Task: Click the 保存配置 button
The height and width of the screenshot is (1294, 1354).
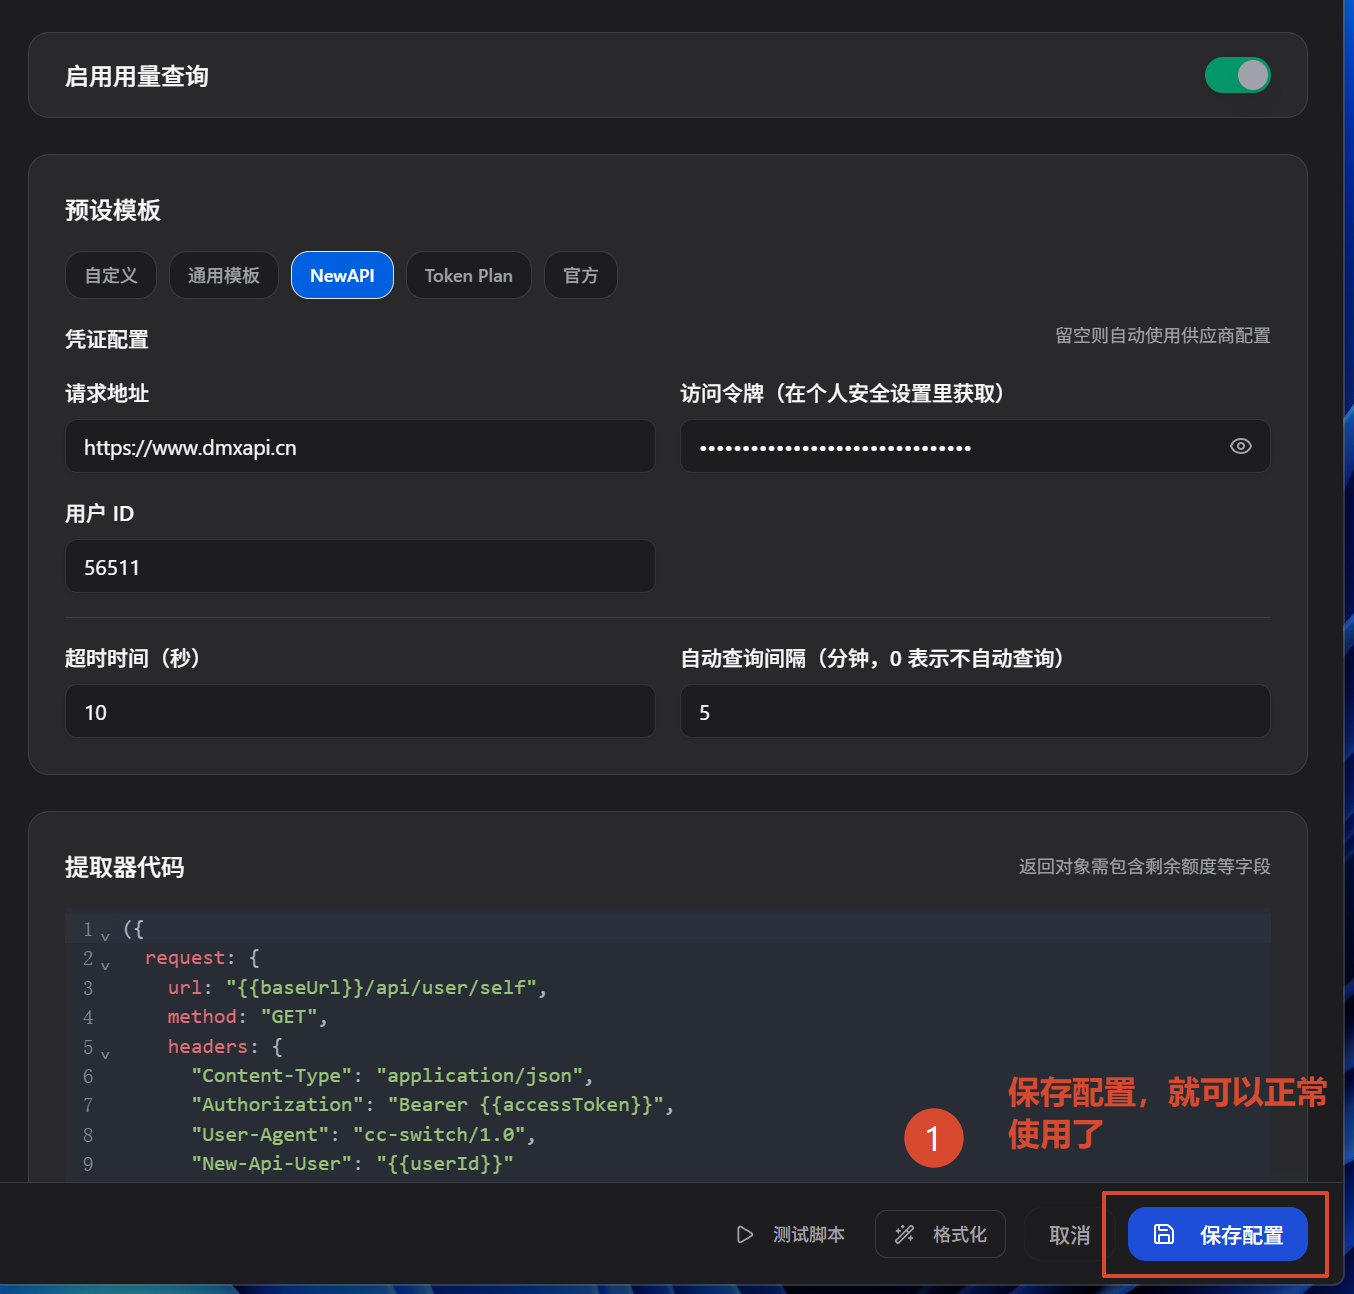Action: (1217, 1234)
